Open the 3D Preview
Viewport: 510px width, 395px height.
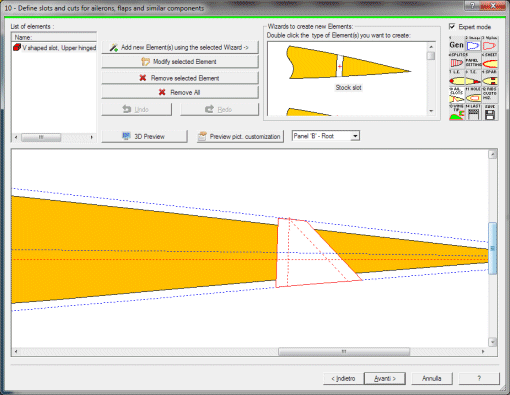click(144, 136)
